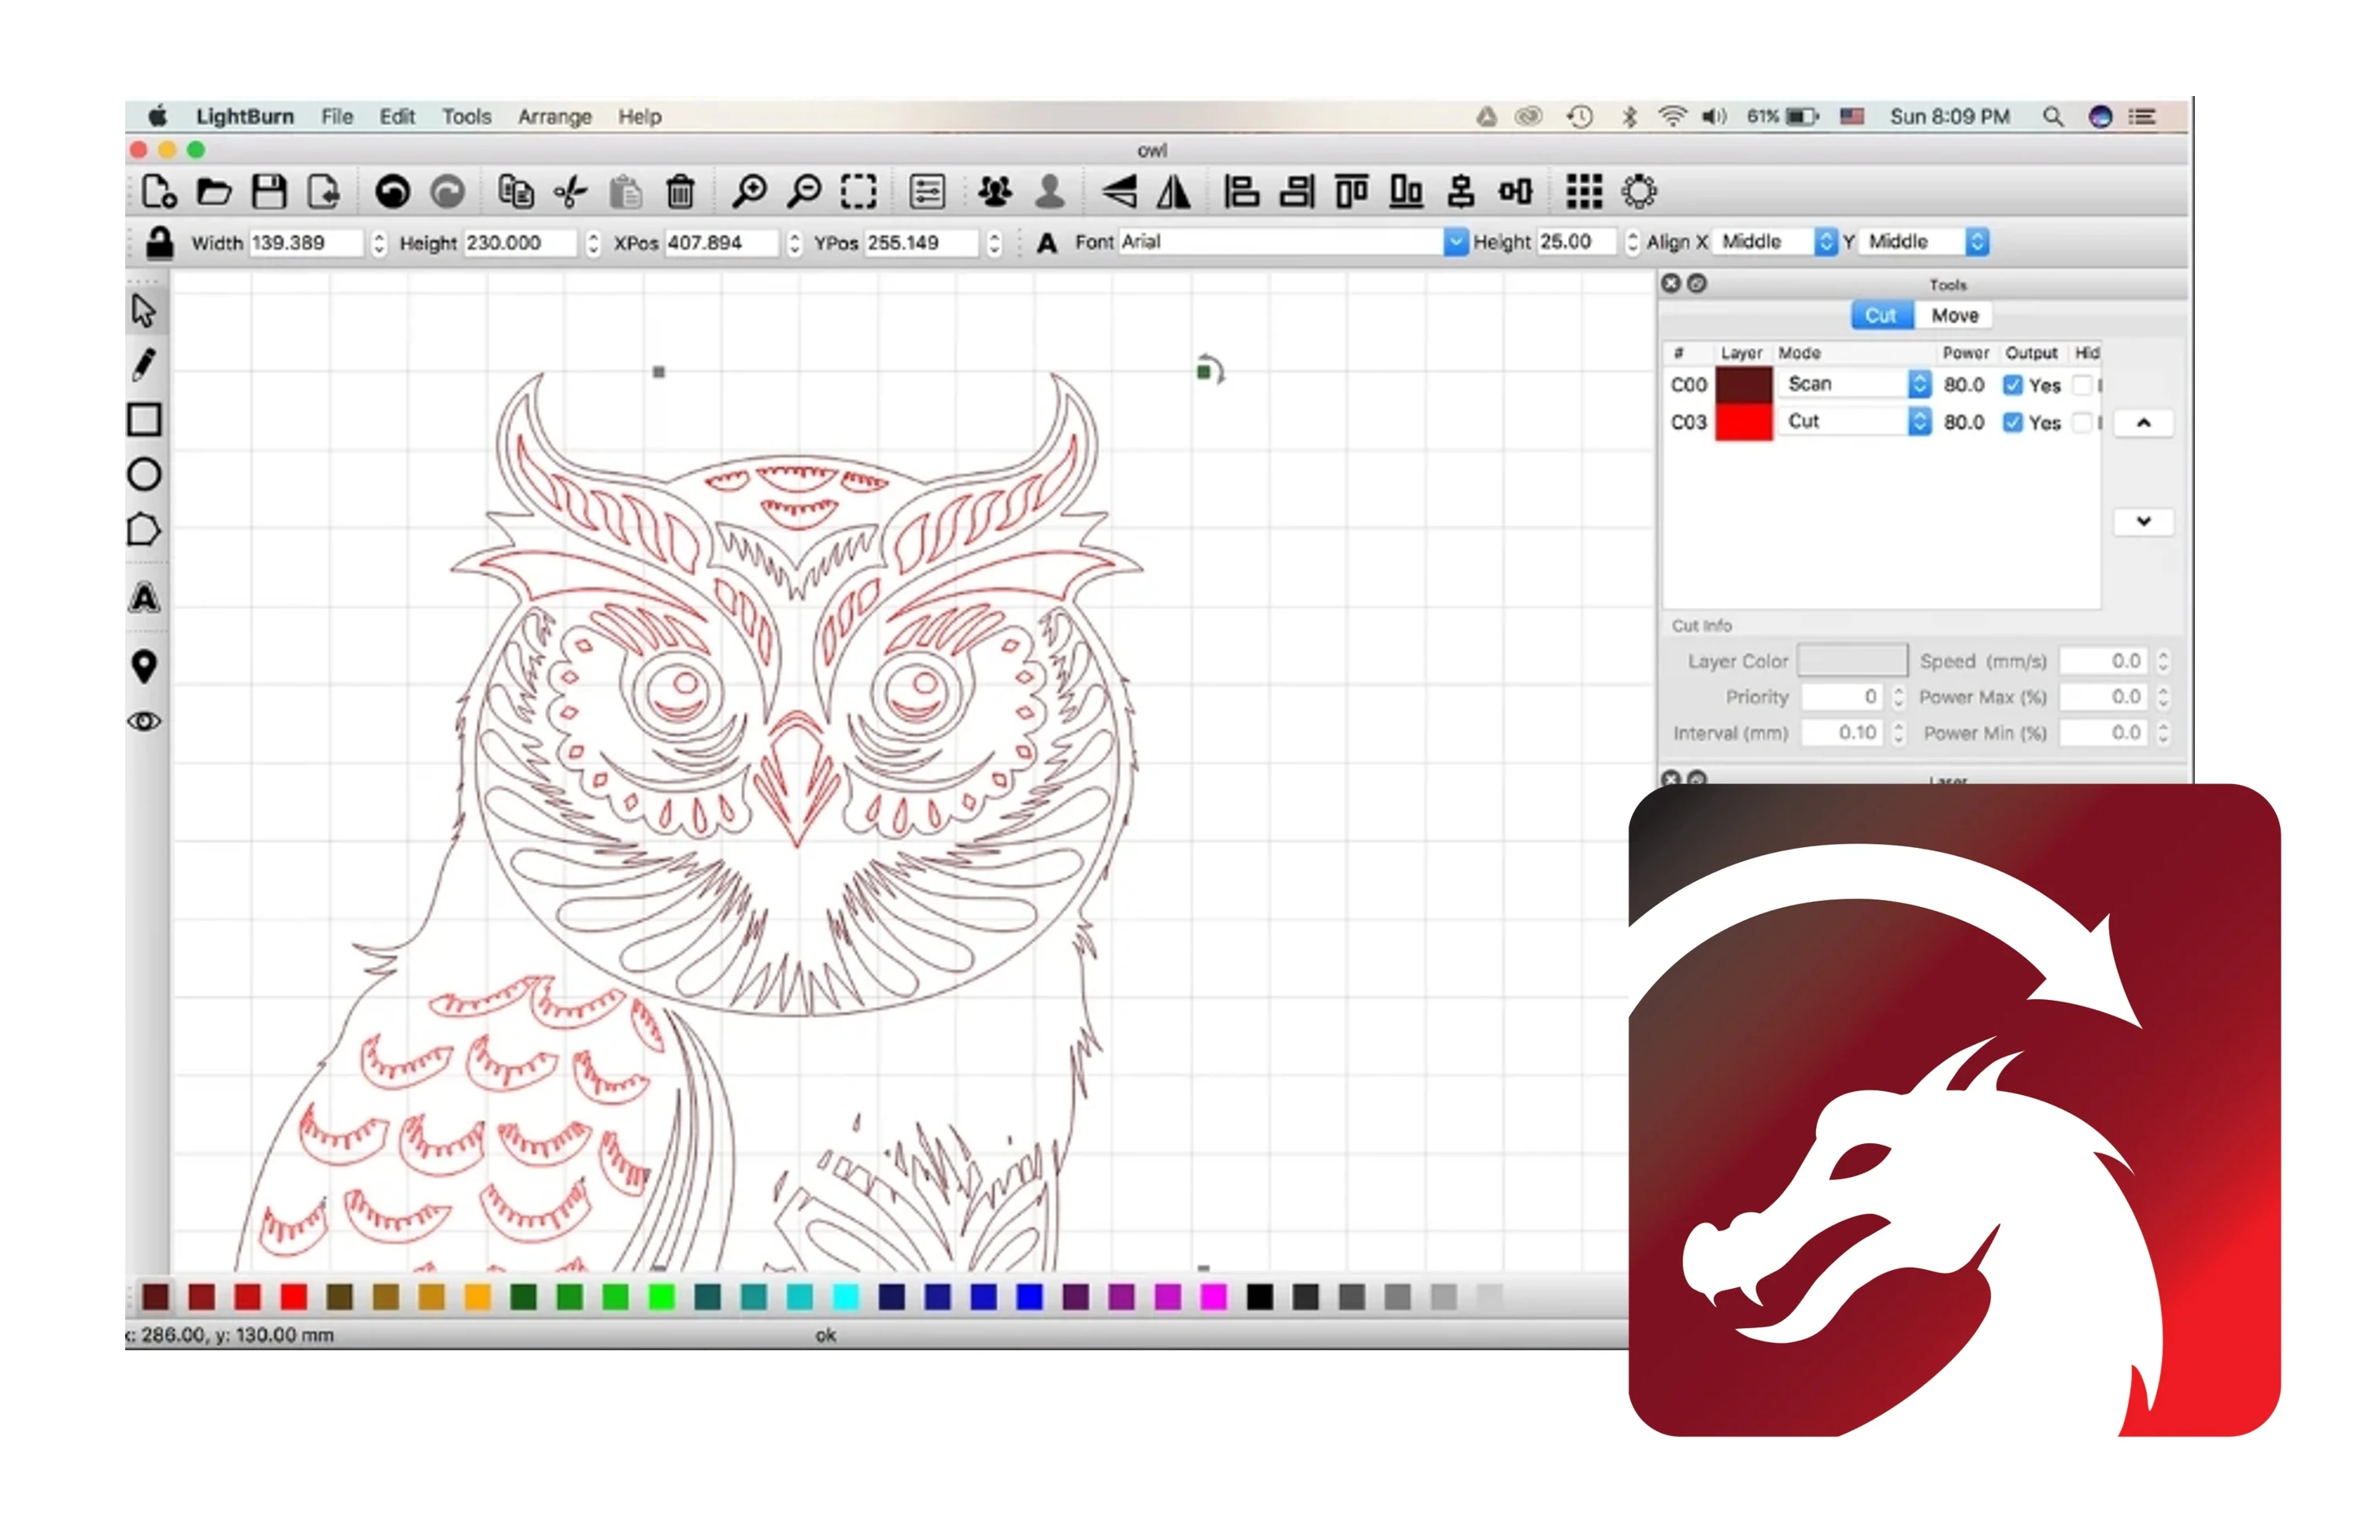Click the Delete trash can icon

(x=680, y=191)
